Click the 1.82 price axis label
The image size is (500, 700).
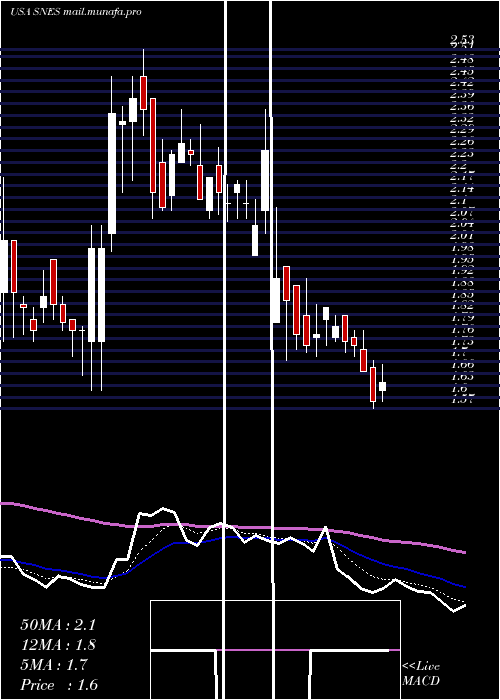click(x=462, y=306)
